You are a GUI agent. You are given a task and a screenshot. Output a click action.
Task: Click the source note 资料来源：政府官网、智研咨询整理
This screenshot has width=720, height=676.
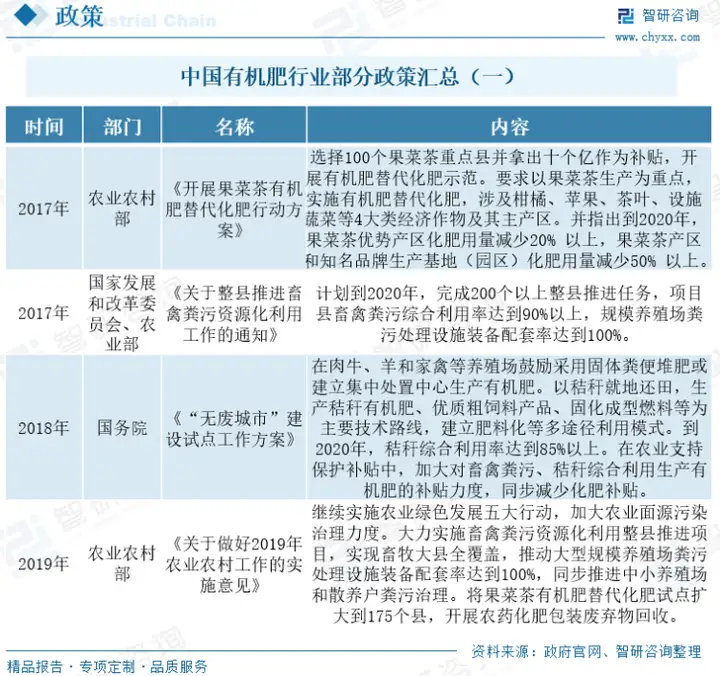pyautogui.click(x=586, y=651)
